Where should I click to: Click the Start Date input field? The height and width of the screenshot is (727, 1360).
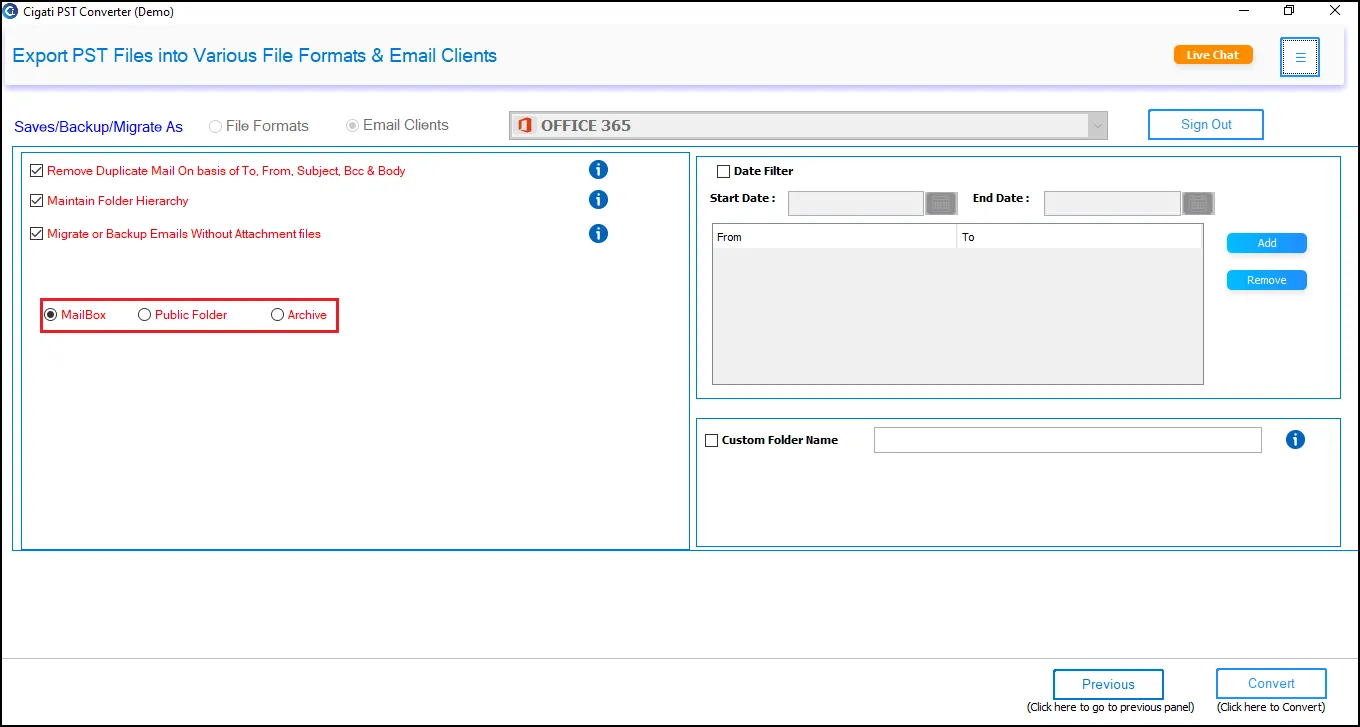(856, 203)
